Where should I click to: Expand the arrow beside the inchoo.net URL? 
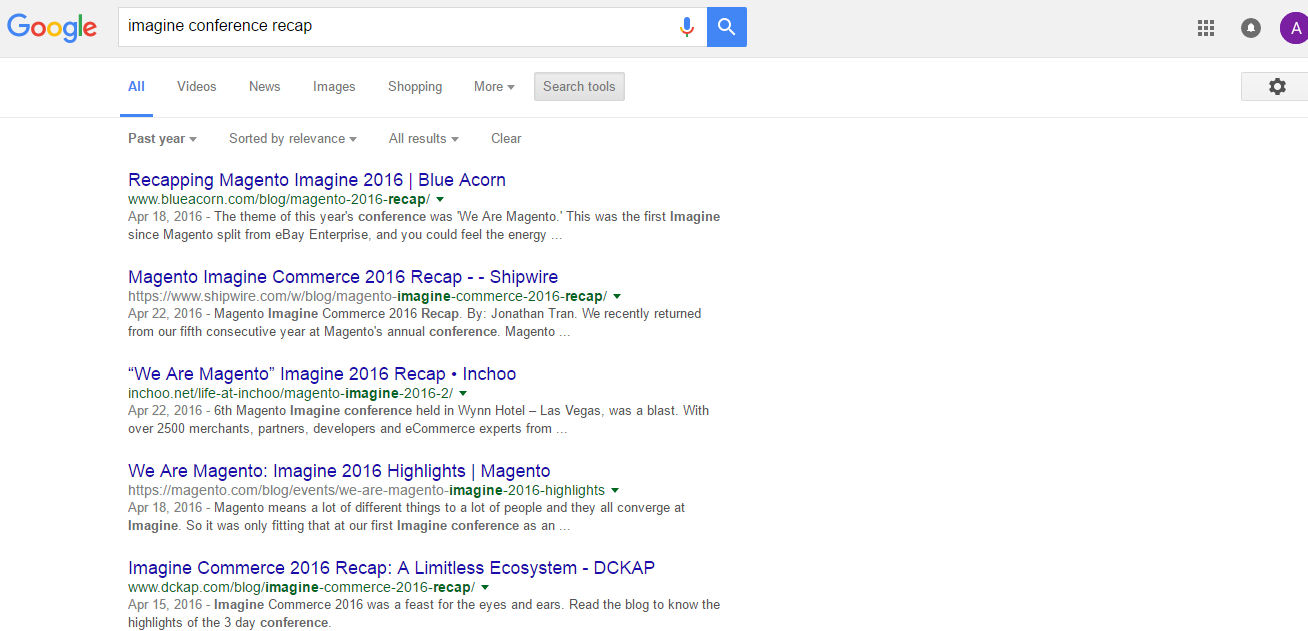(463, 394)
